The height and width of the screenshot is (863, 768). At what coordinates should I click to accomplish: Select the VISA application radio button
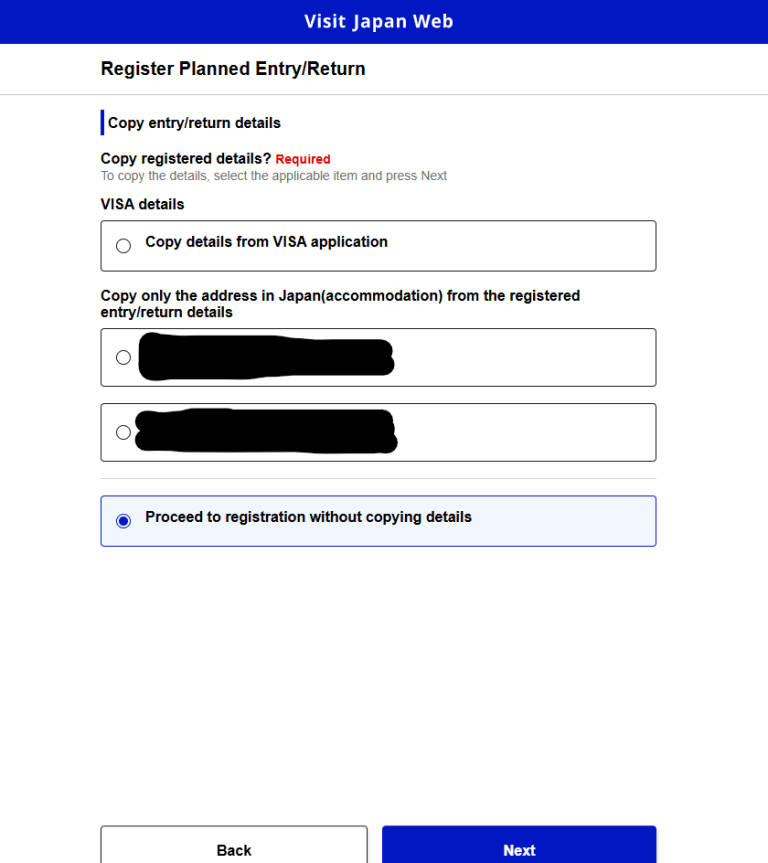tap(123, 246)
